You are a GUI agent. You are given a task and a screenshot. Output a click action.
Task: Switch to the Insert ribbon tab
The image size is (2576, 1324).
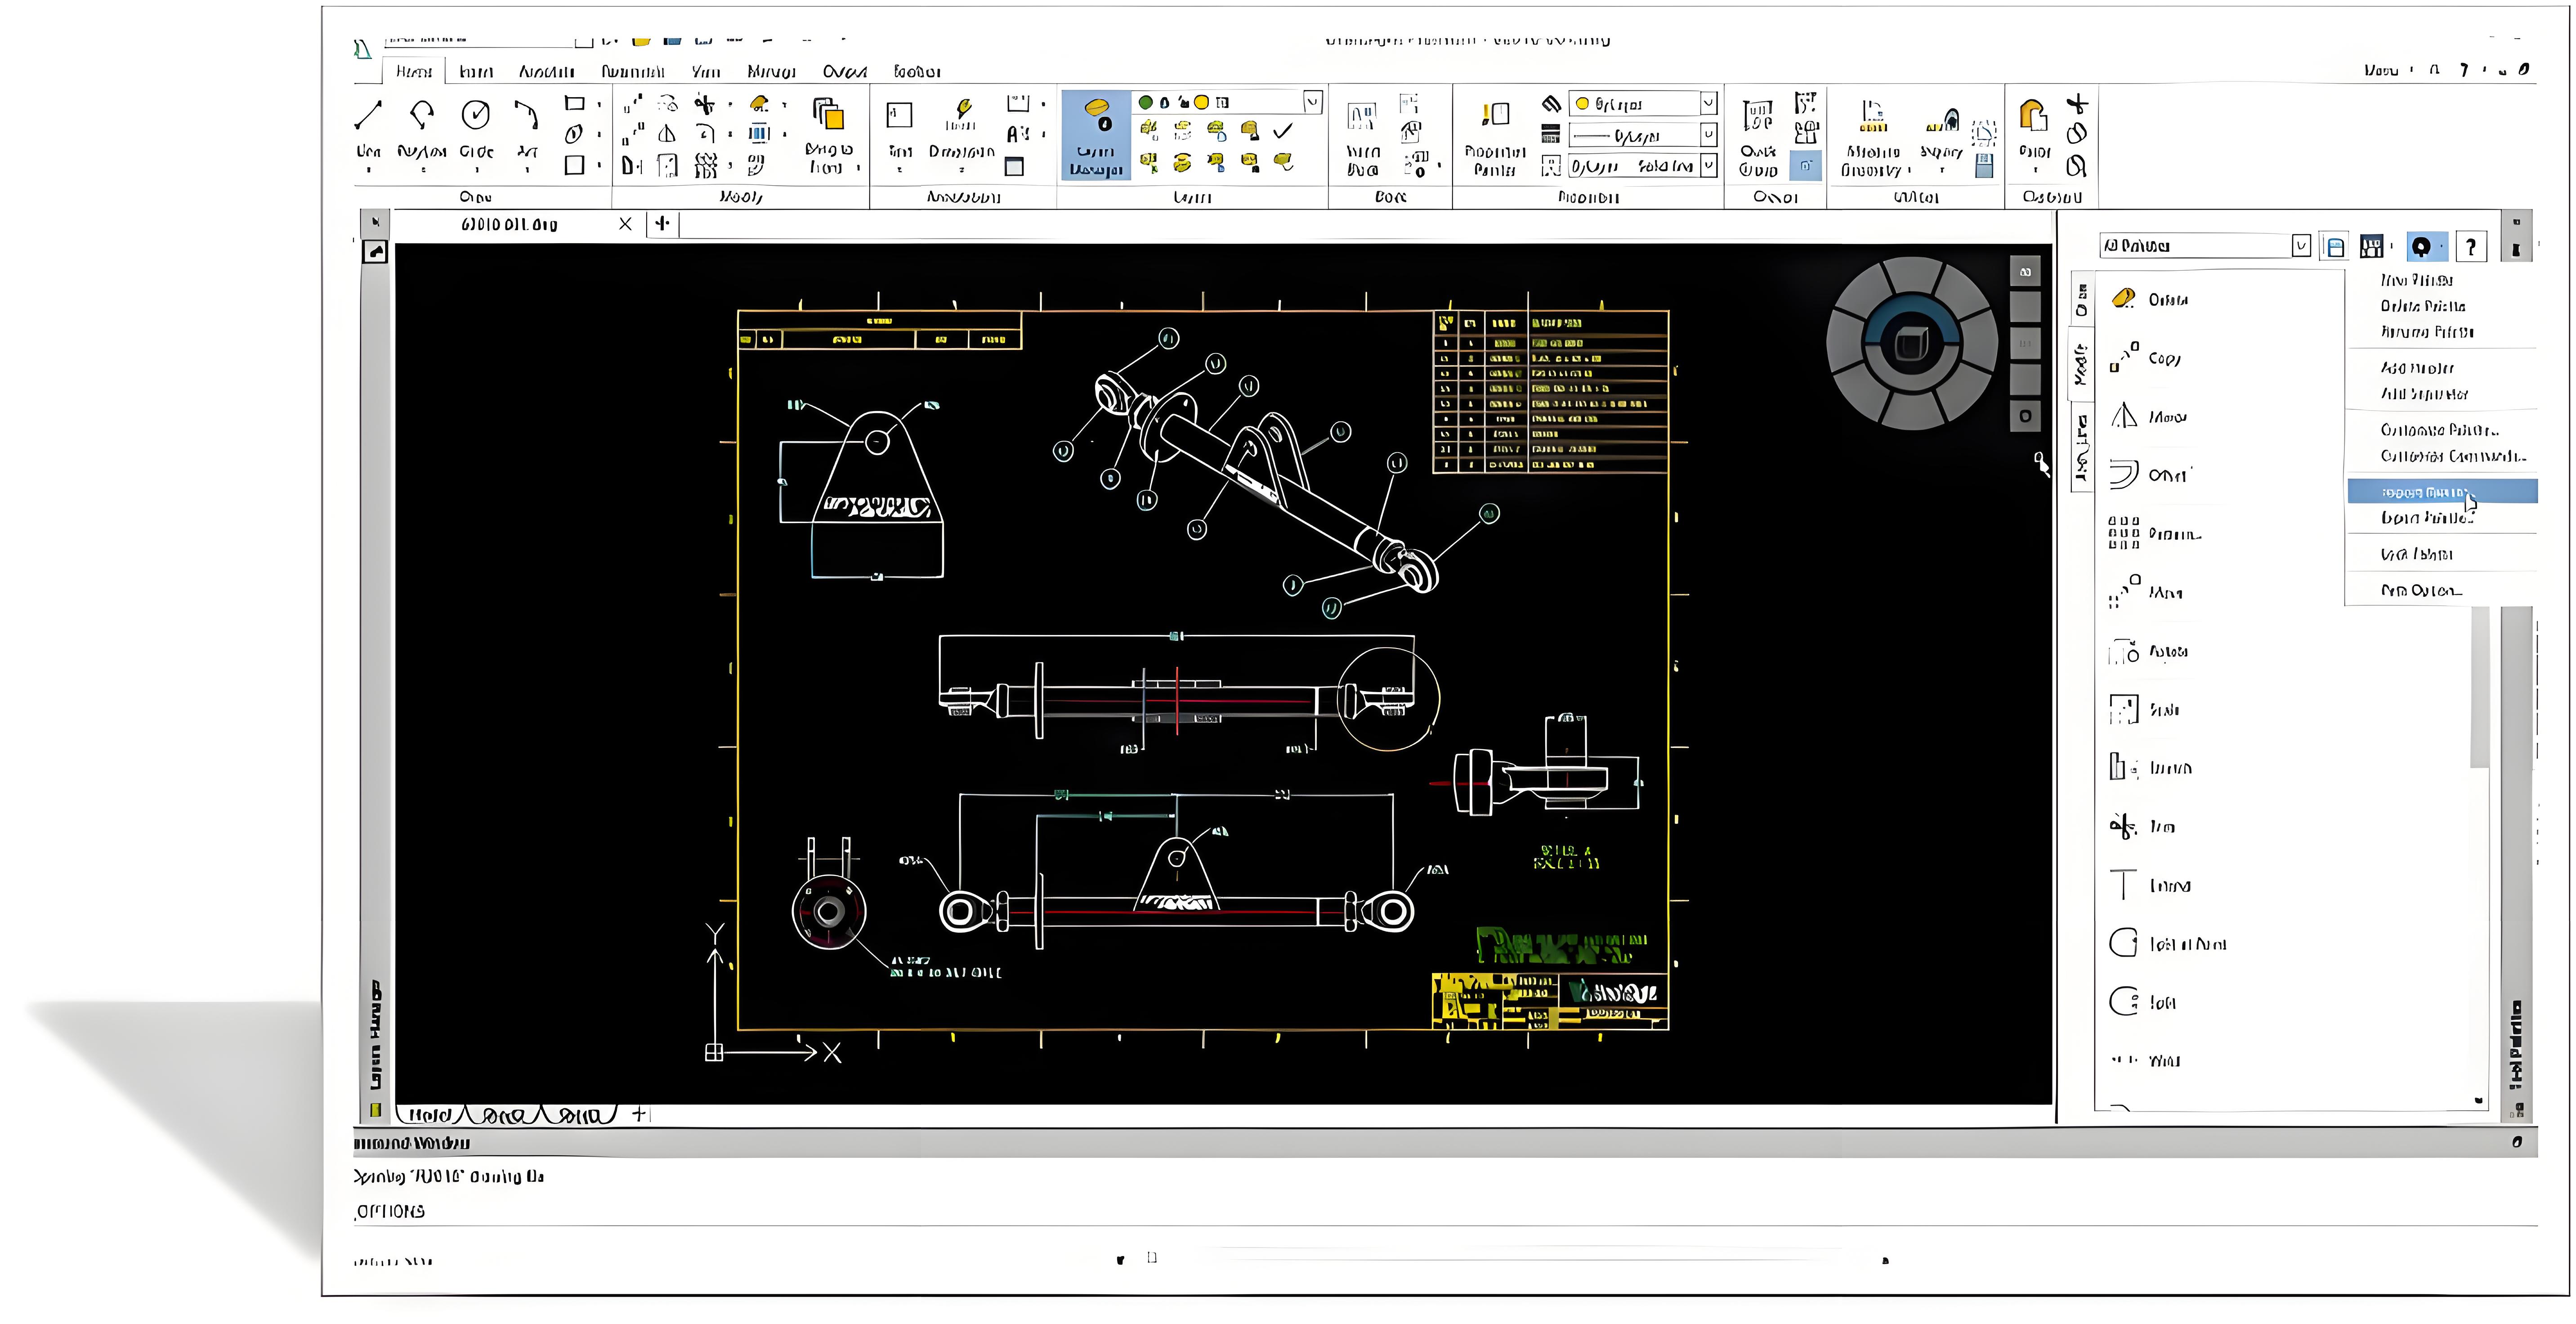coord(477,72)
